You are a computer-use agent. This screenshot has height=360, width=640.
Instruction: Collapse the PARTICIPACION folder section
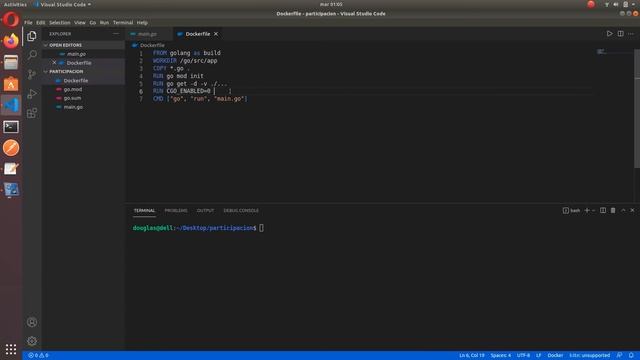click(83, 71)
